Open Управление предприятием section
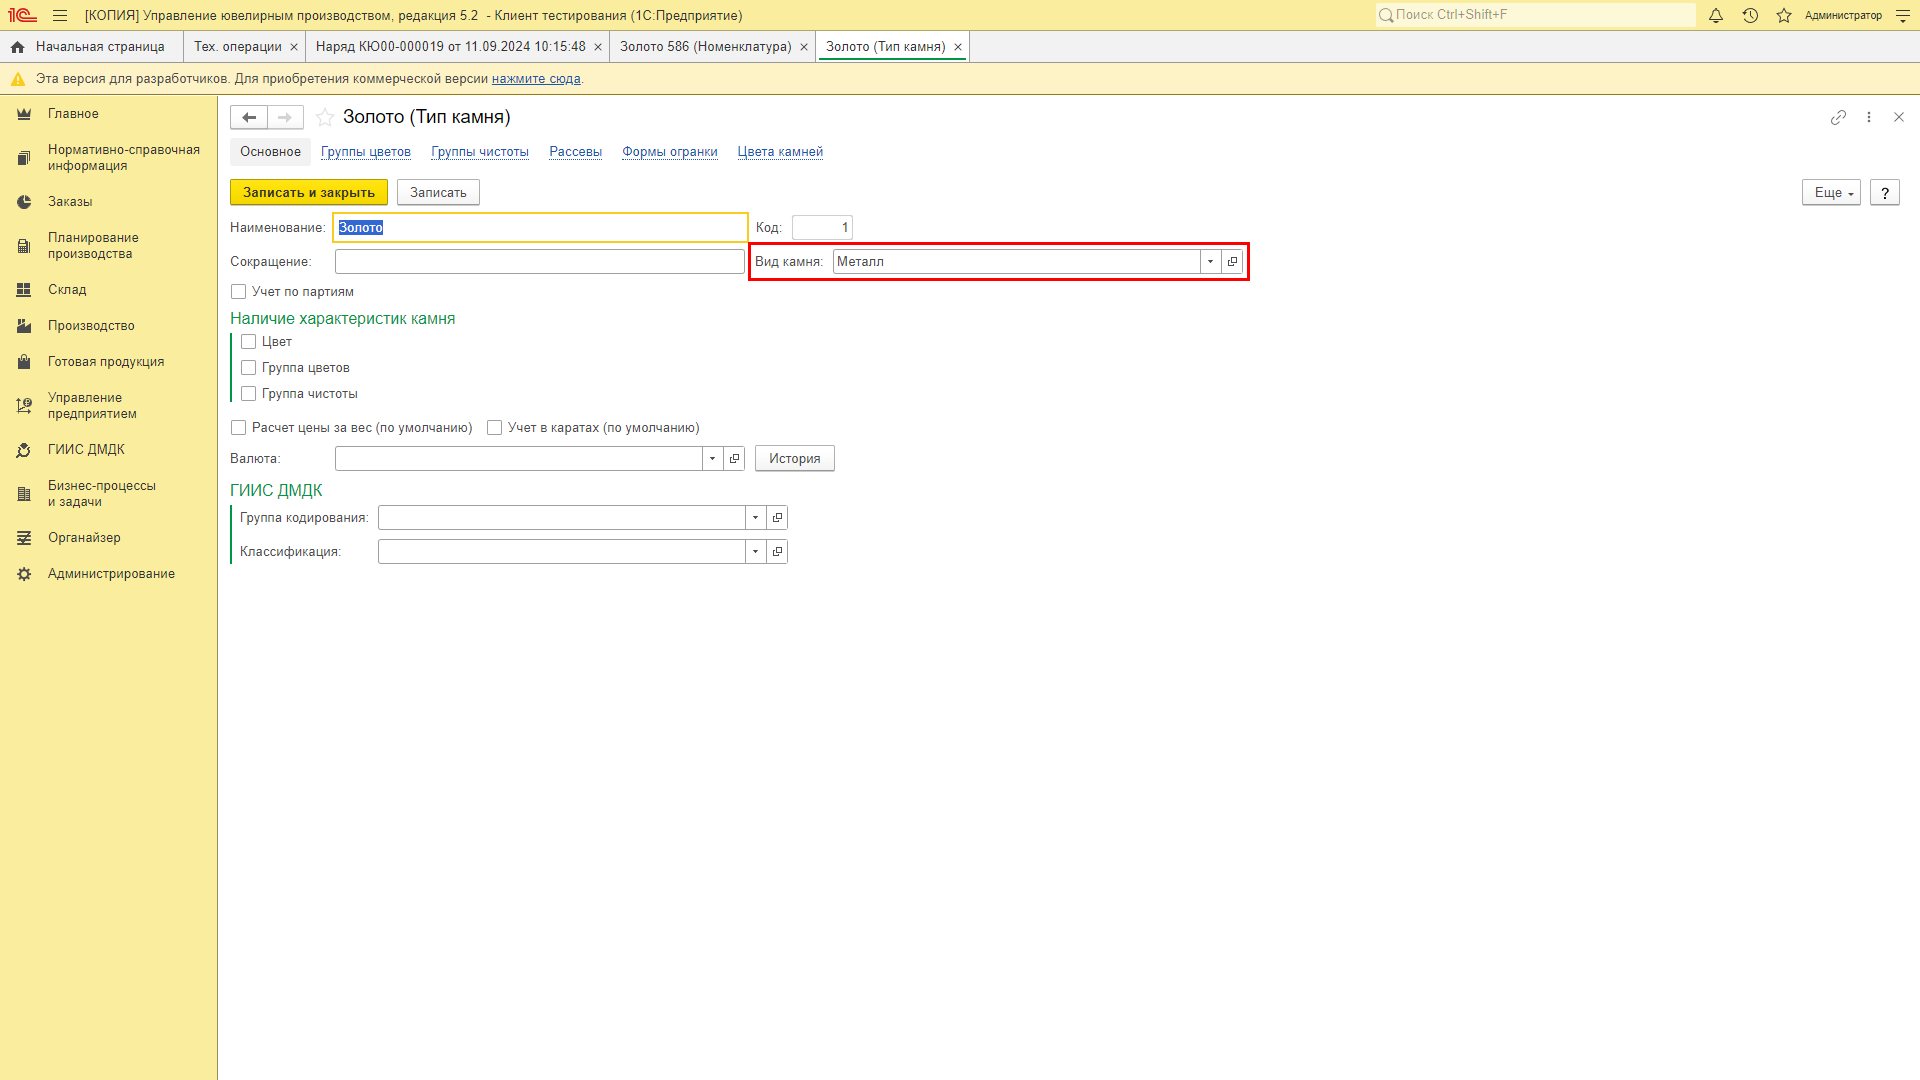Viewport: 1920px width, 1080px height. [92, 406]
